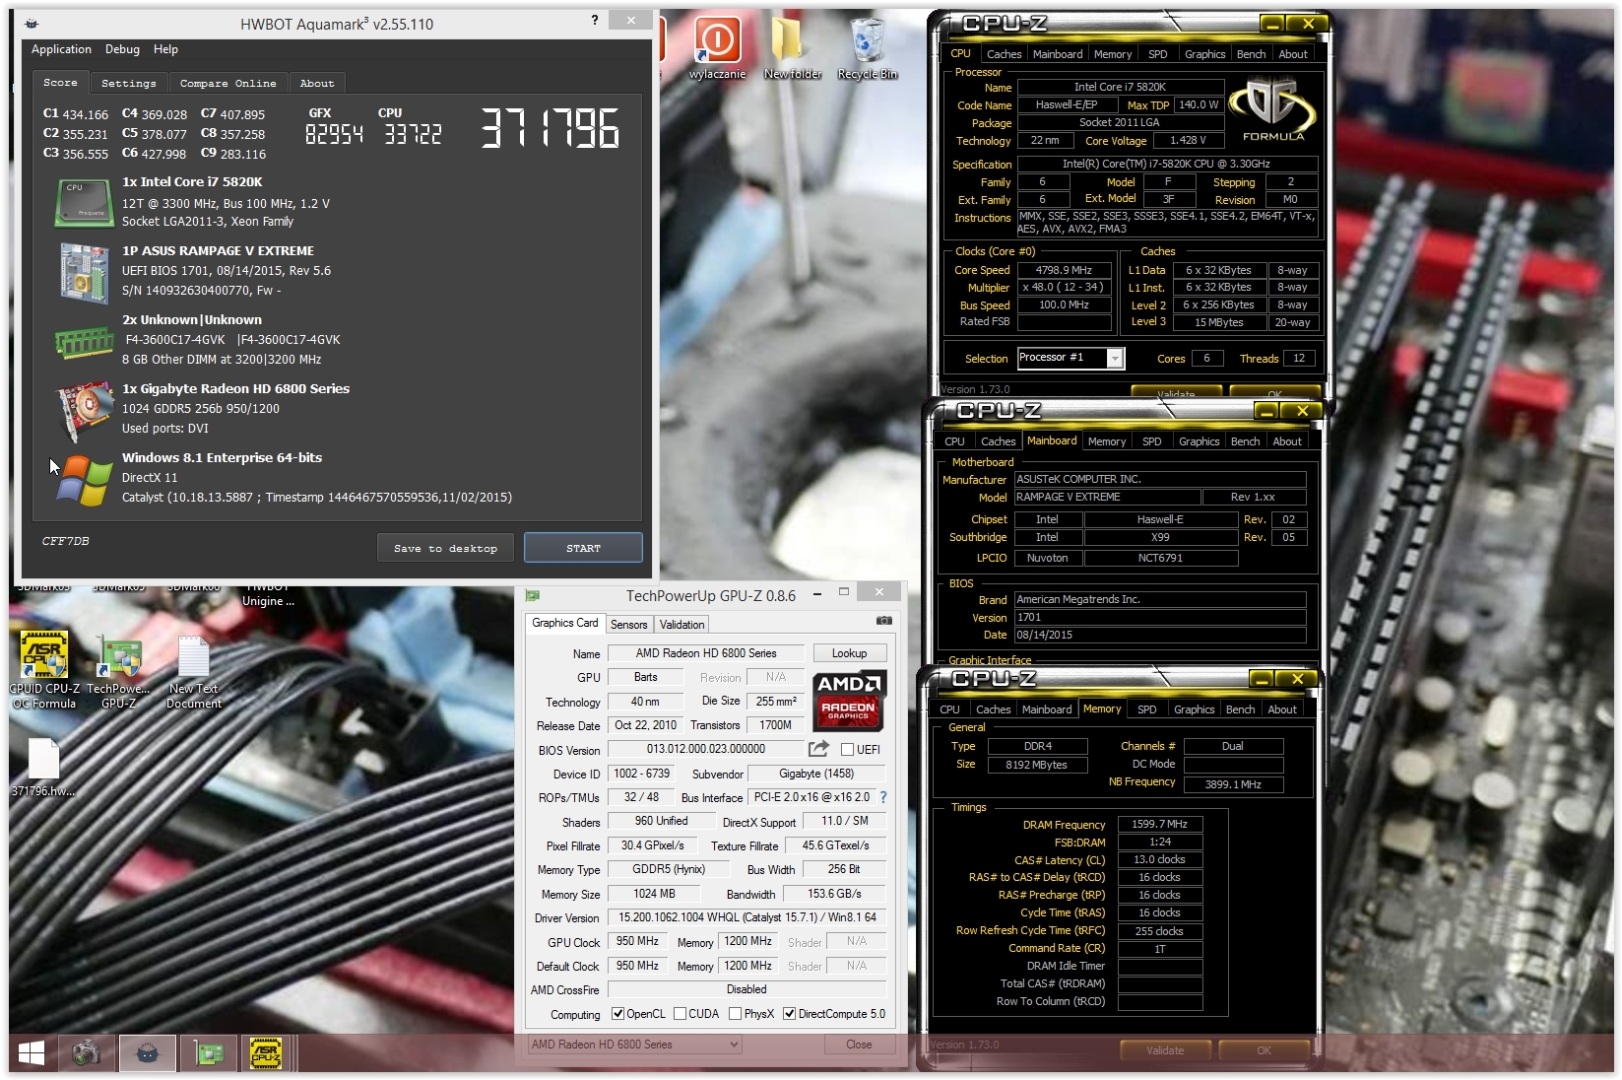The width and height of the screenshot is (1622, 1080).
Task: Open Bench tab in top CPU-Z window
Action: (1251, 54)
